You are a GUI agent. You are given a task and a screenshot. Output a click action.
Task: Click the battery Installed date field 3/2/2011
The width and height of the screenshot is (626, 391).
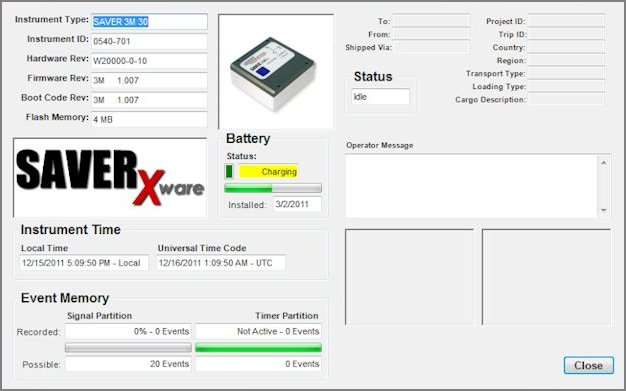pos(297,204)
